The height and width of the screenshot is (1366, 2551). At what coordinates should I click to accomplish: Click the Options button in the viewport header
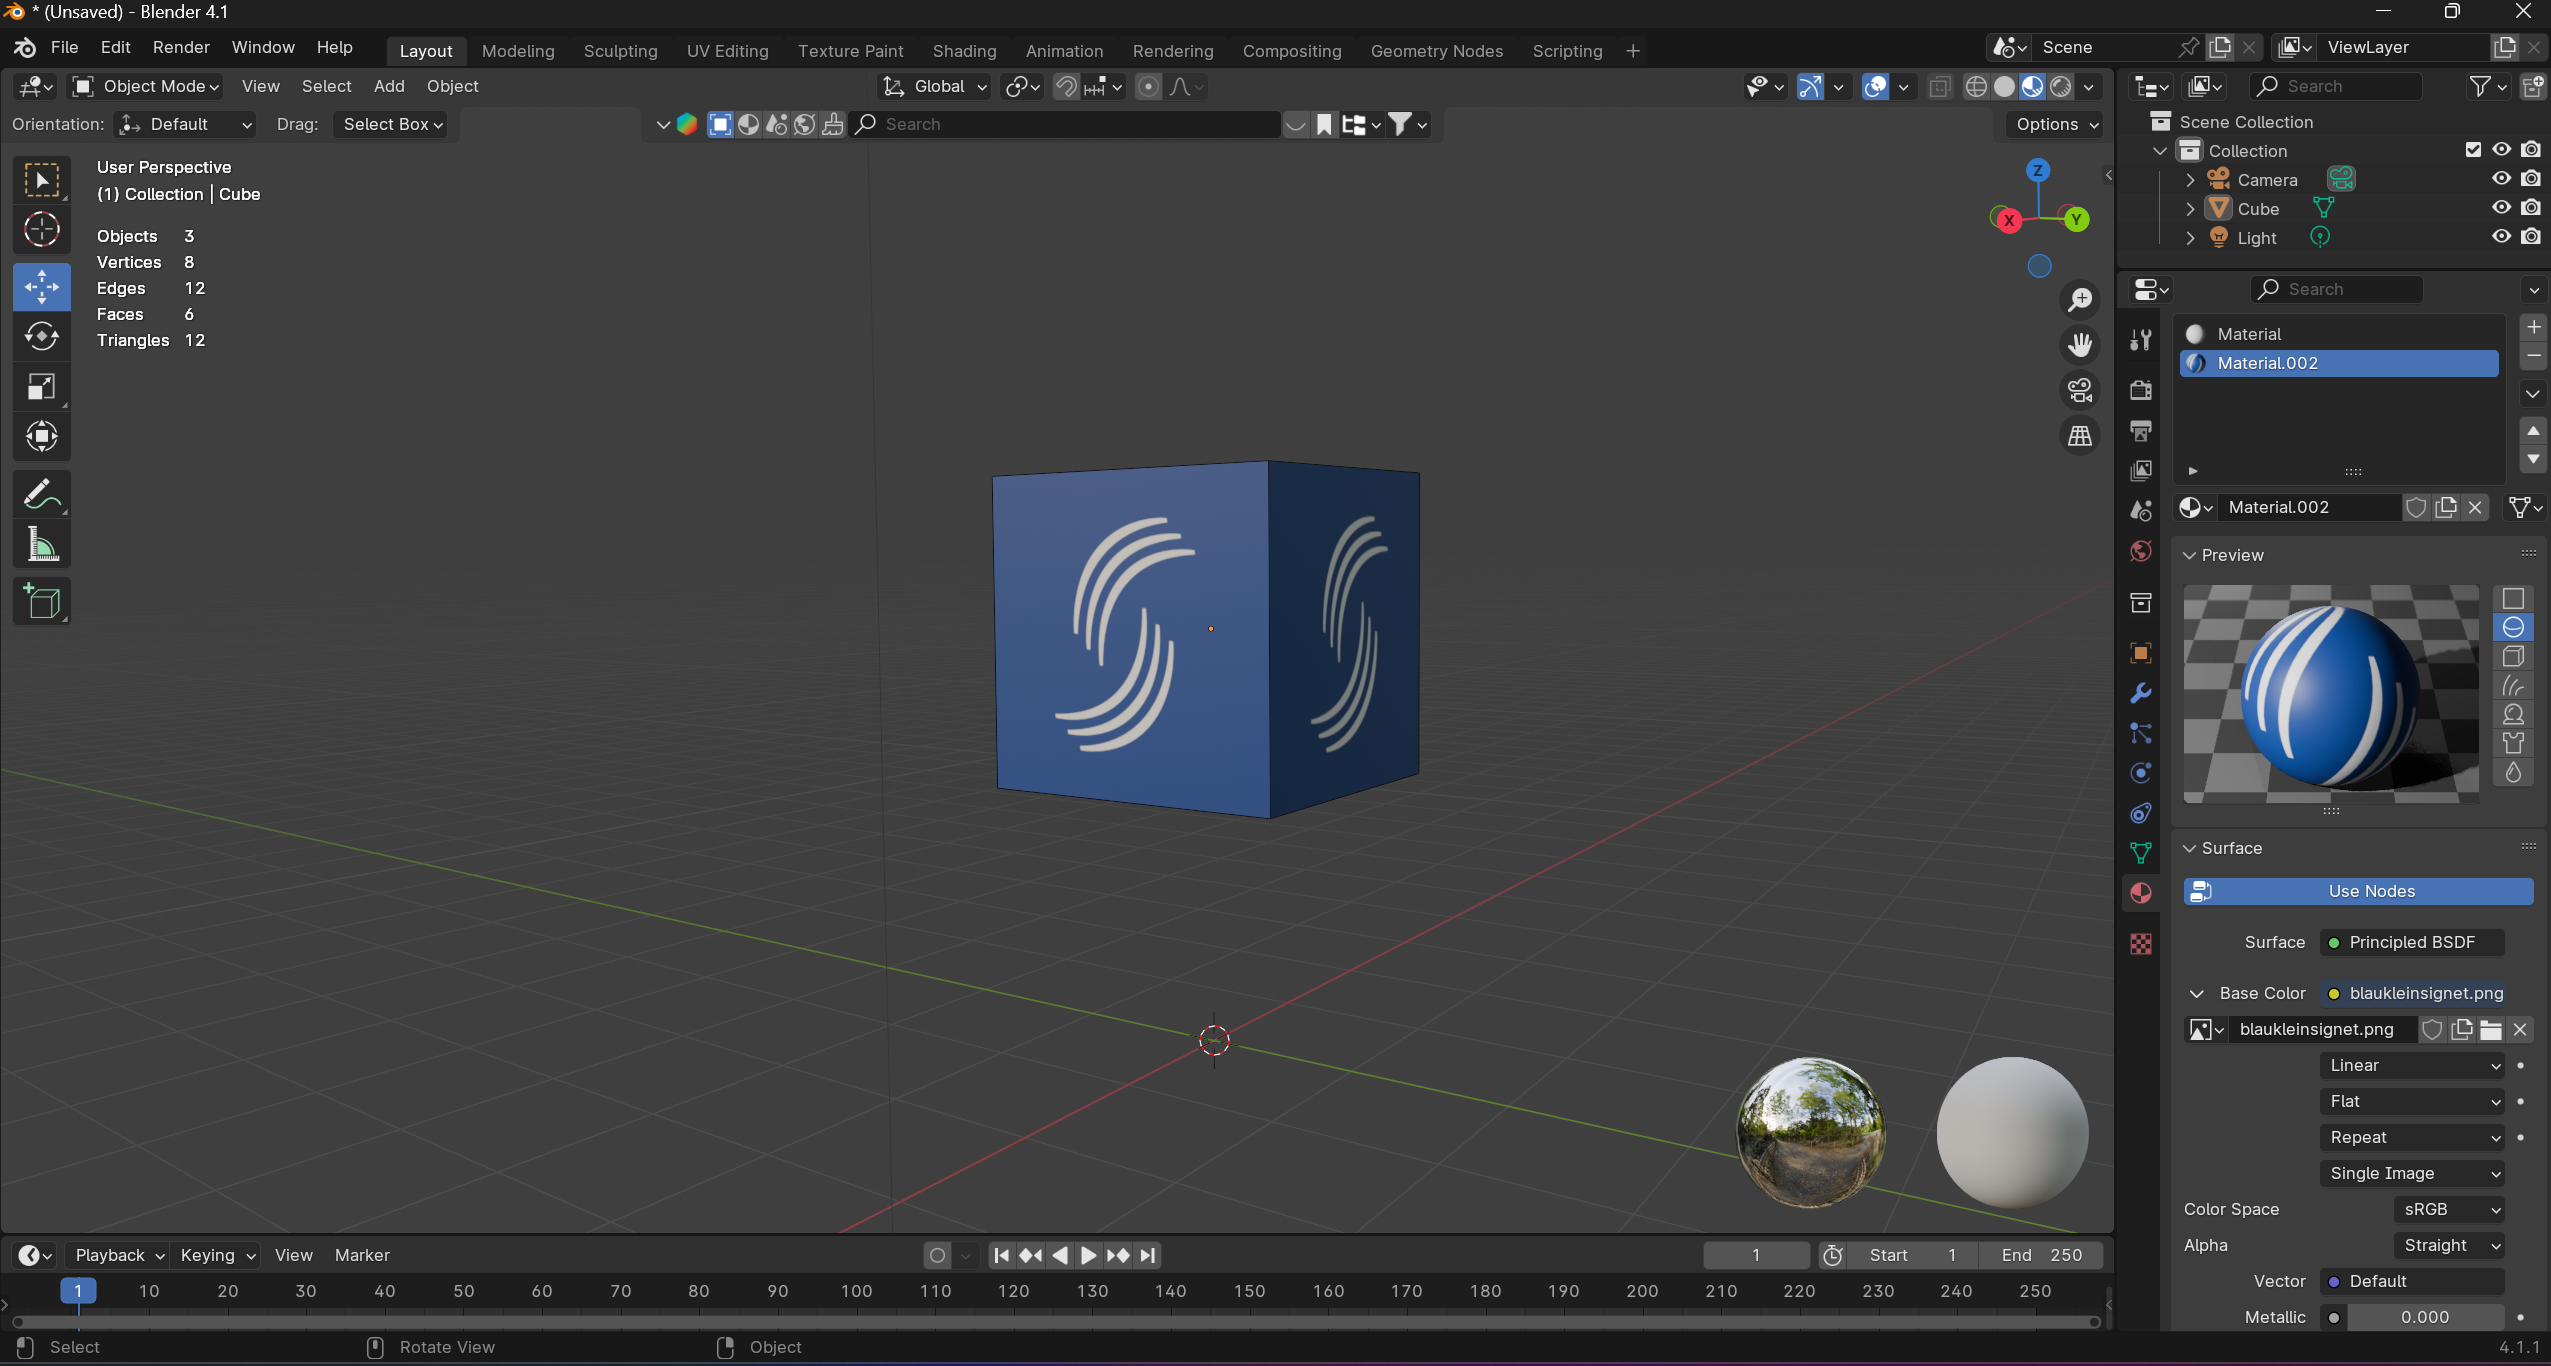pos(2056,124)
